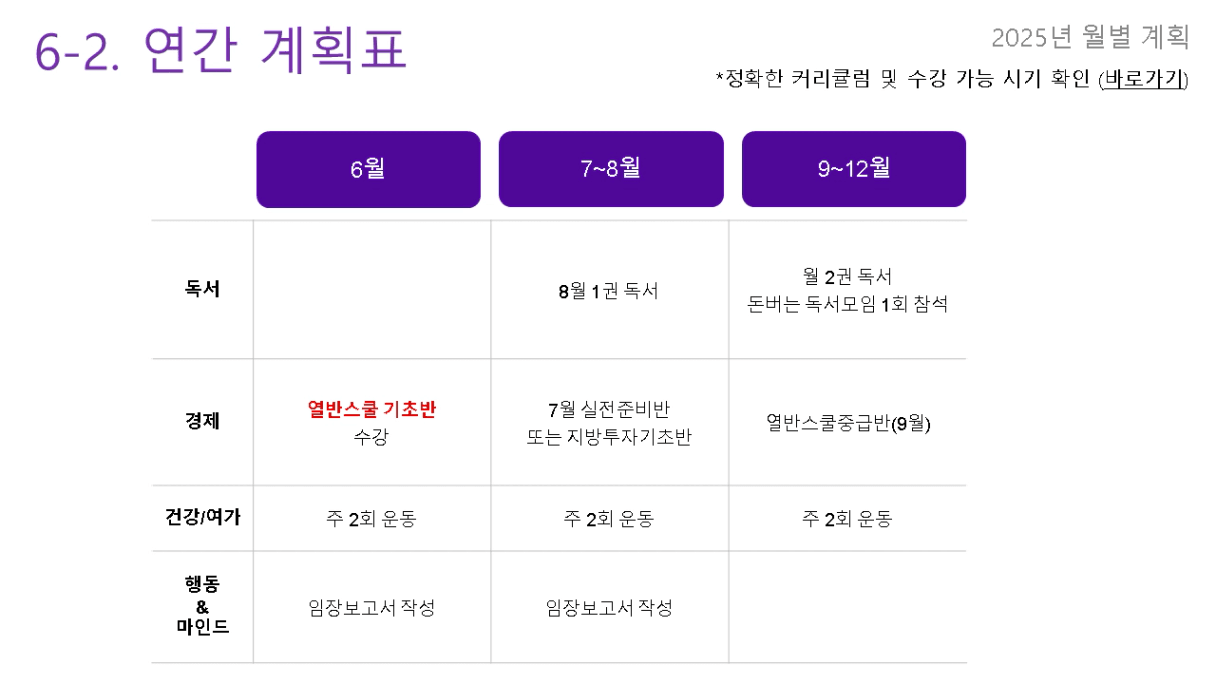Viewport: 1216px width, 684px height.
Task: Select the 6월 header button
Action: pyautogui.click(x=368, y=169)
